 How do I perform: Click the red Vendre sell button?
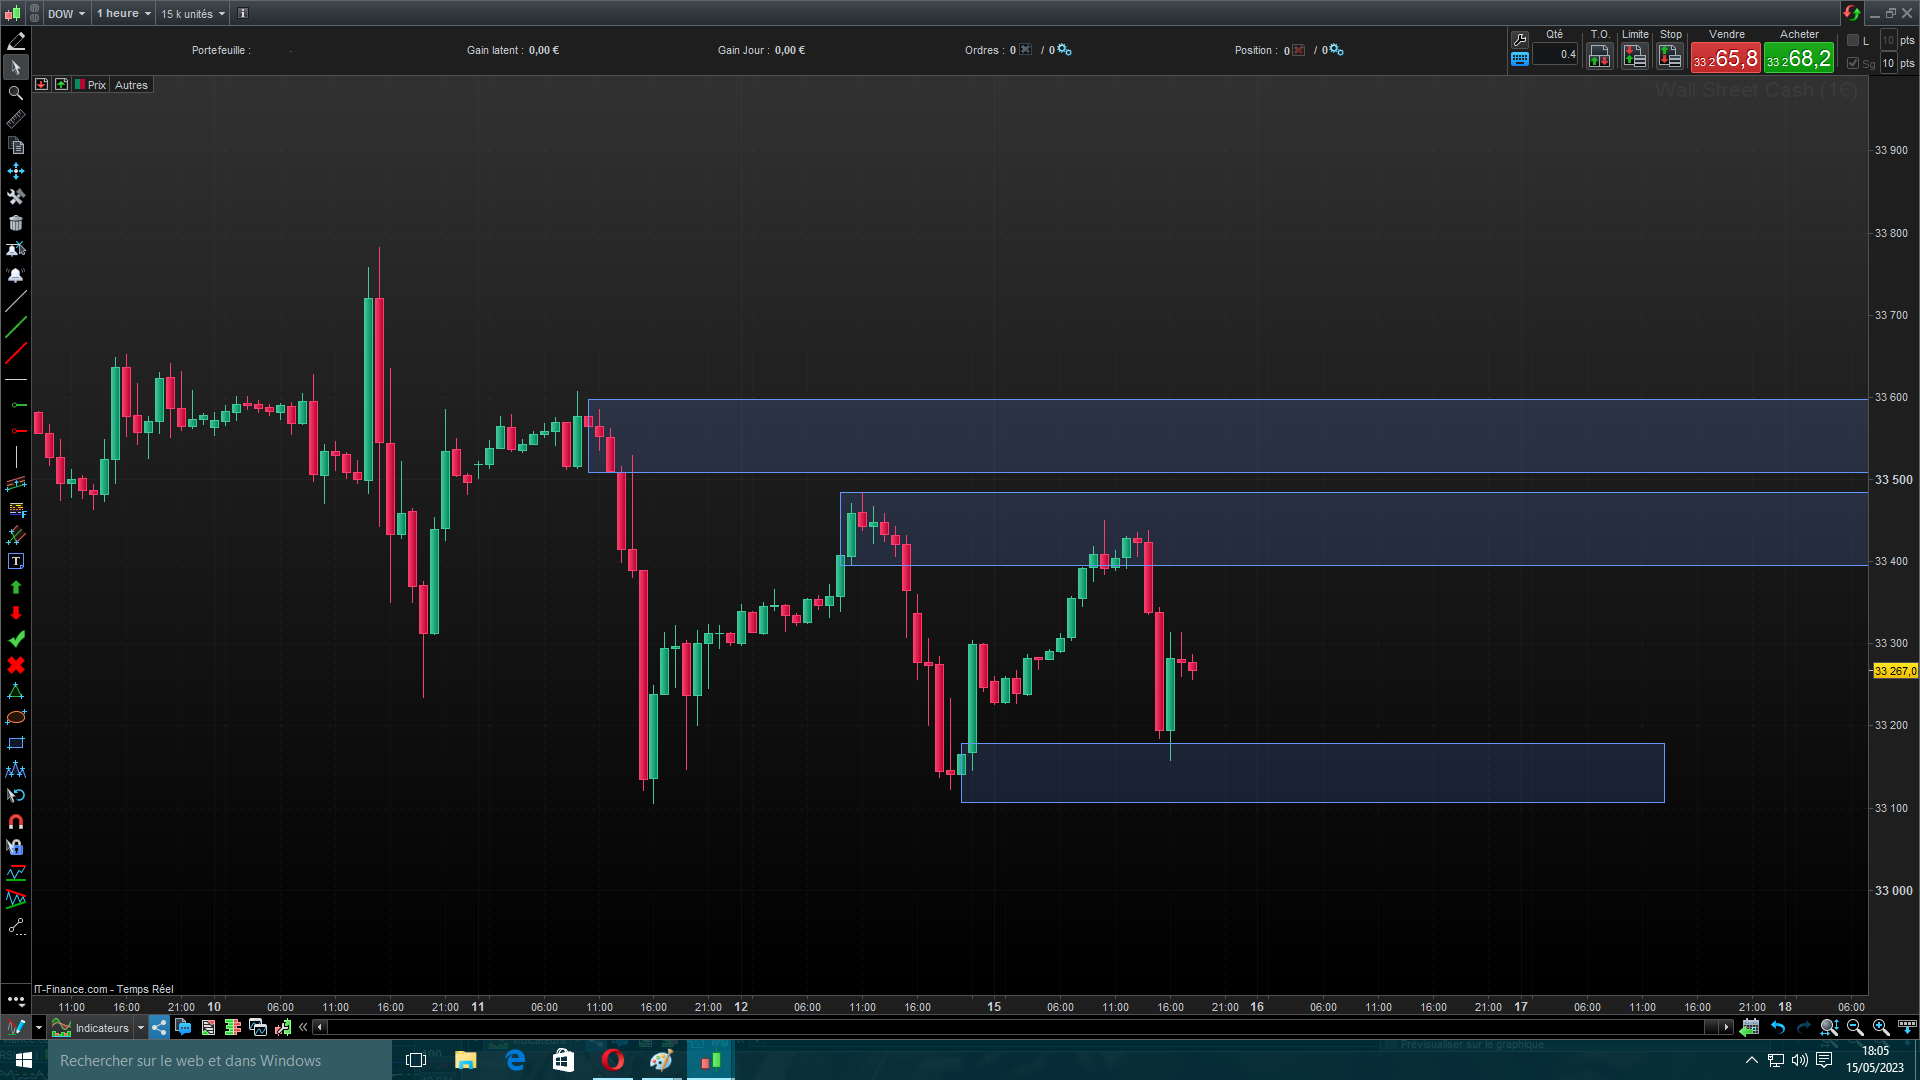point(1725,59)
